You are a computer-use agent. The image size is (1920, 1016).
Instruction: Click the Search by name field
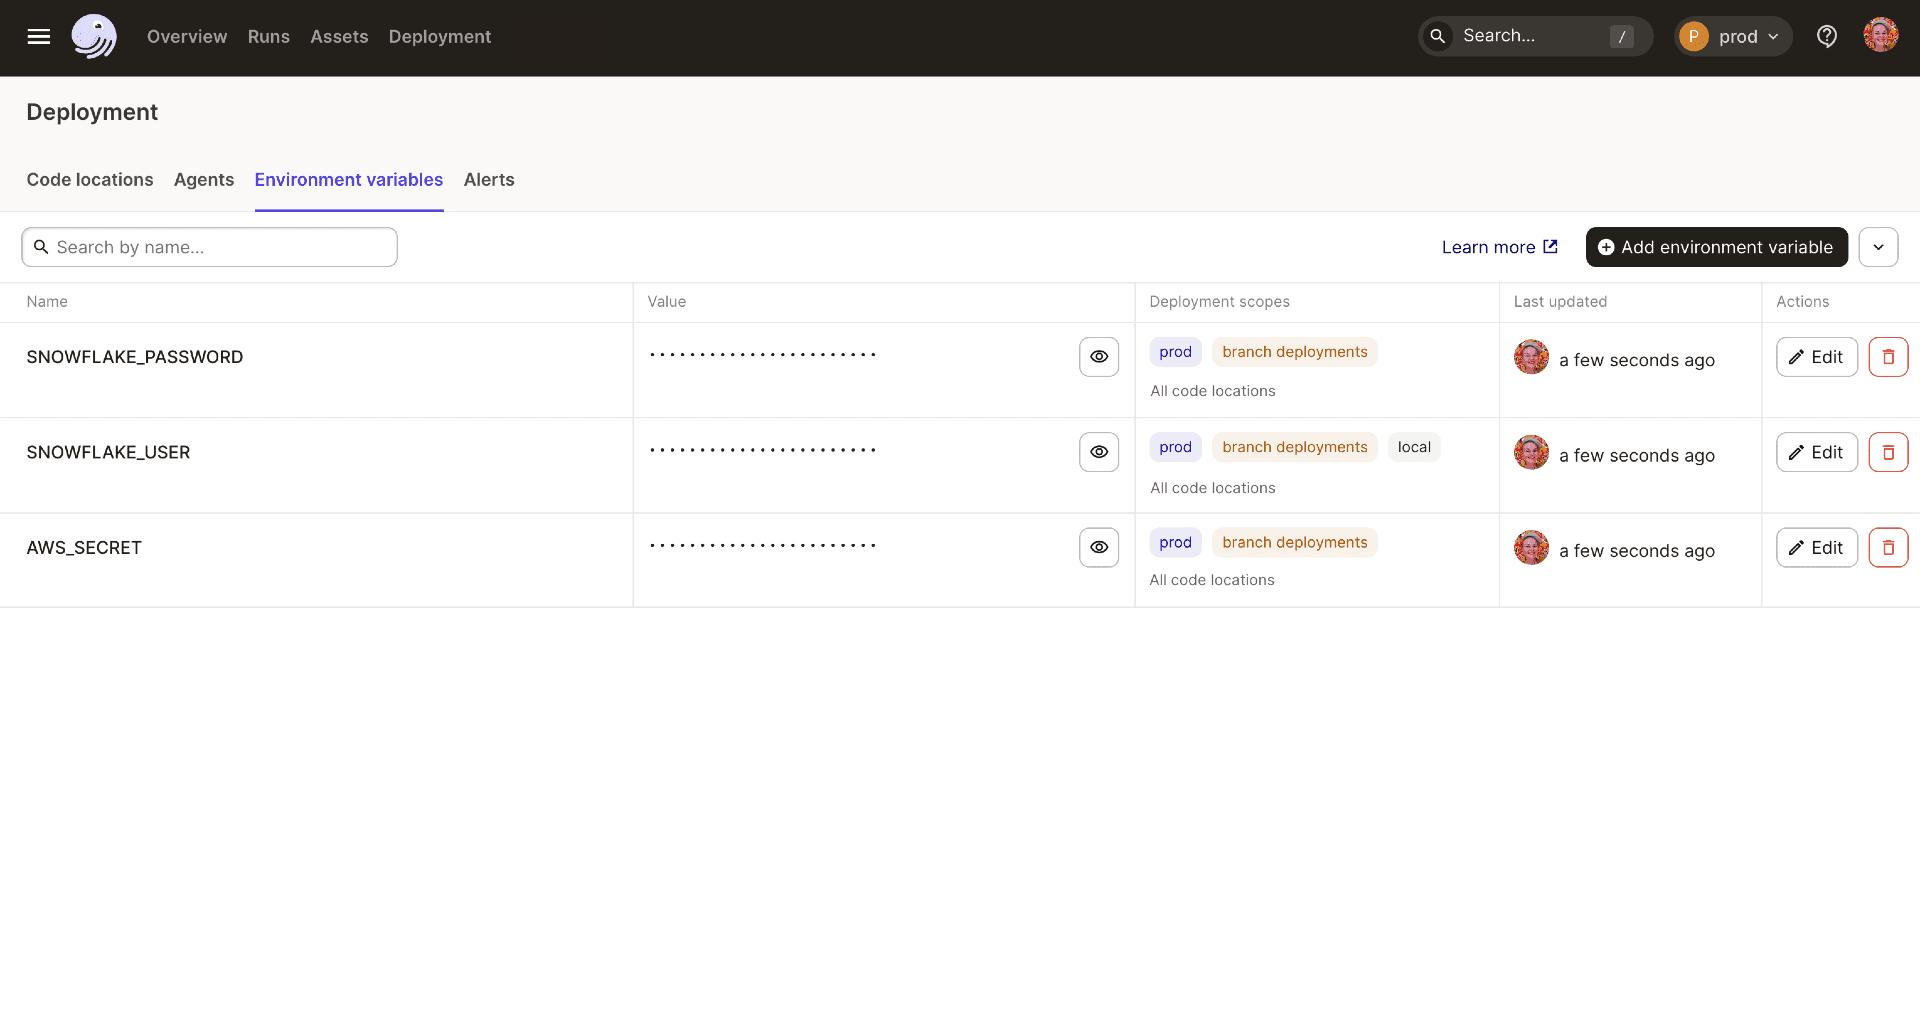pos(209,247)
